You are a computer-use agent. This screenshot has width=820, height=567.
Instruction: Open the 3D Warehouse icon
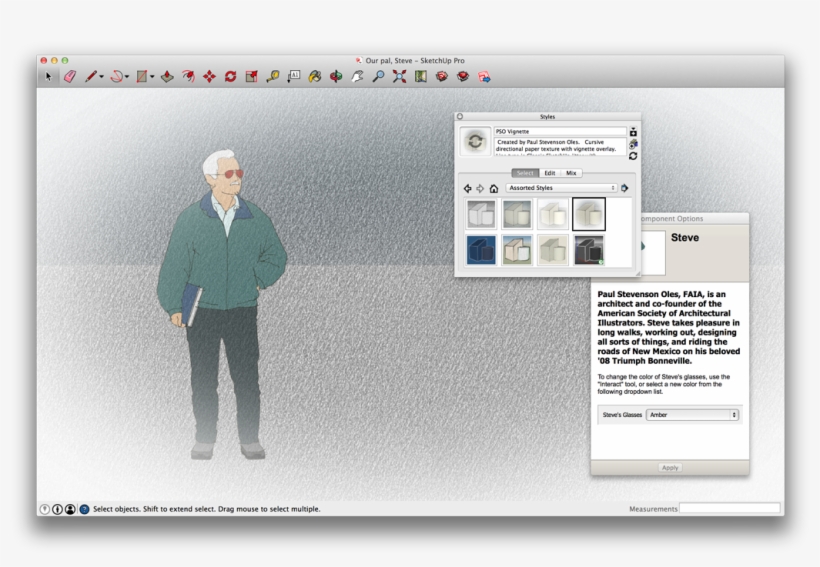click(442, 77)
